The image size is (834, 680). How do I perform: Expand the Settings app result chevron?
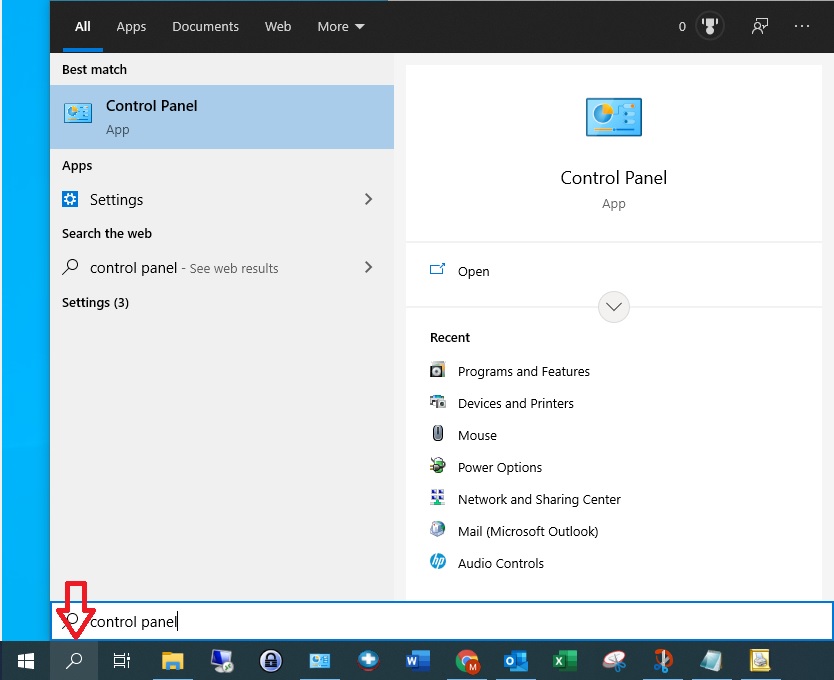tap(368, 199)
